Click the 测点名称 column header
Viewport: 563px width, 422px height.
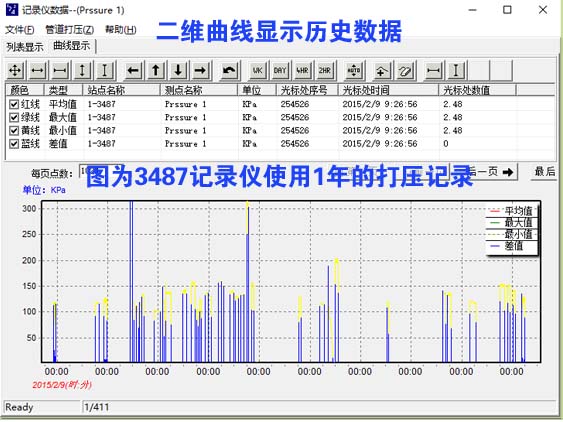click(199, 90)
